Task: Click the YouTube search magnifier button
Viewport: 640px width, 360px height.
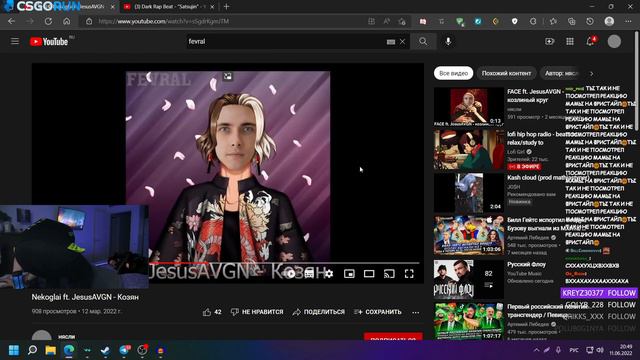Action: (423, 41)
